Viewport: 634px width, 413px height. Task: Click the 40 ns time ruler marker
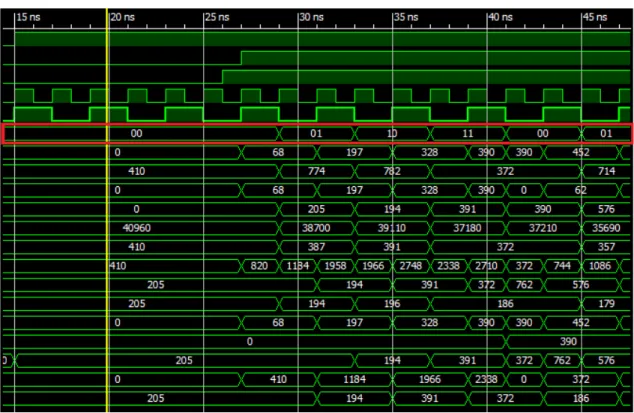(501, 17)
